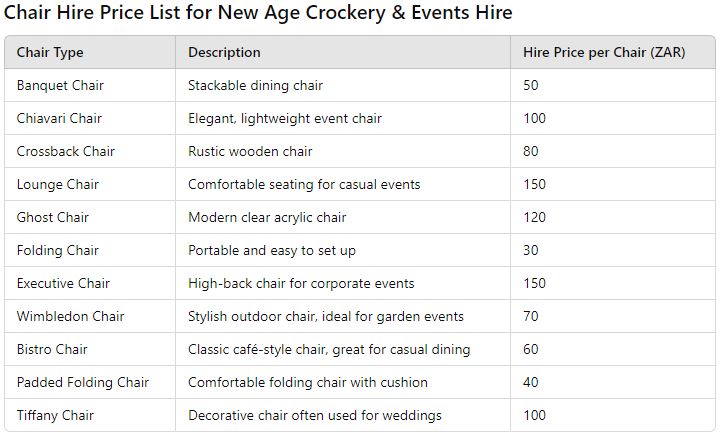
Task: Select the Folding Chair price of 30
Action: (531, 250)
